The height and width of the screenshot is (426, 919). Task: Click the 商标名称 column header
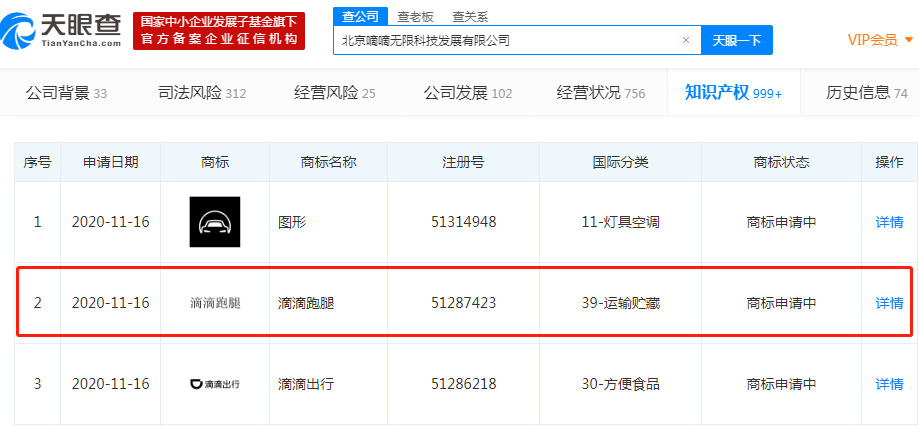pos(328,162)
